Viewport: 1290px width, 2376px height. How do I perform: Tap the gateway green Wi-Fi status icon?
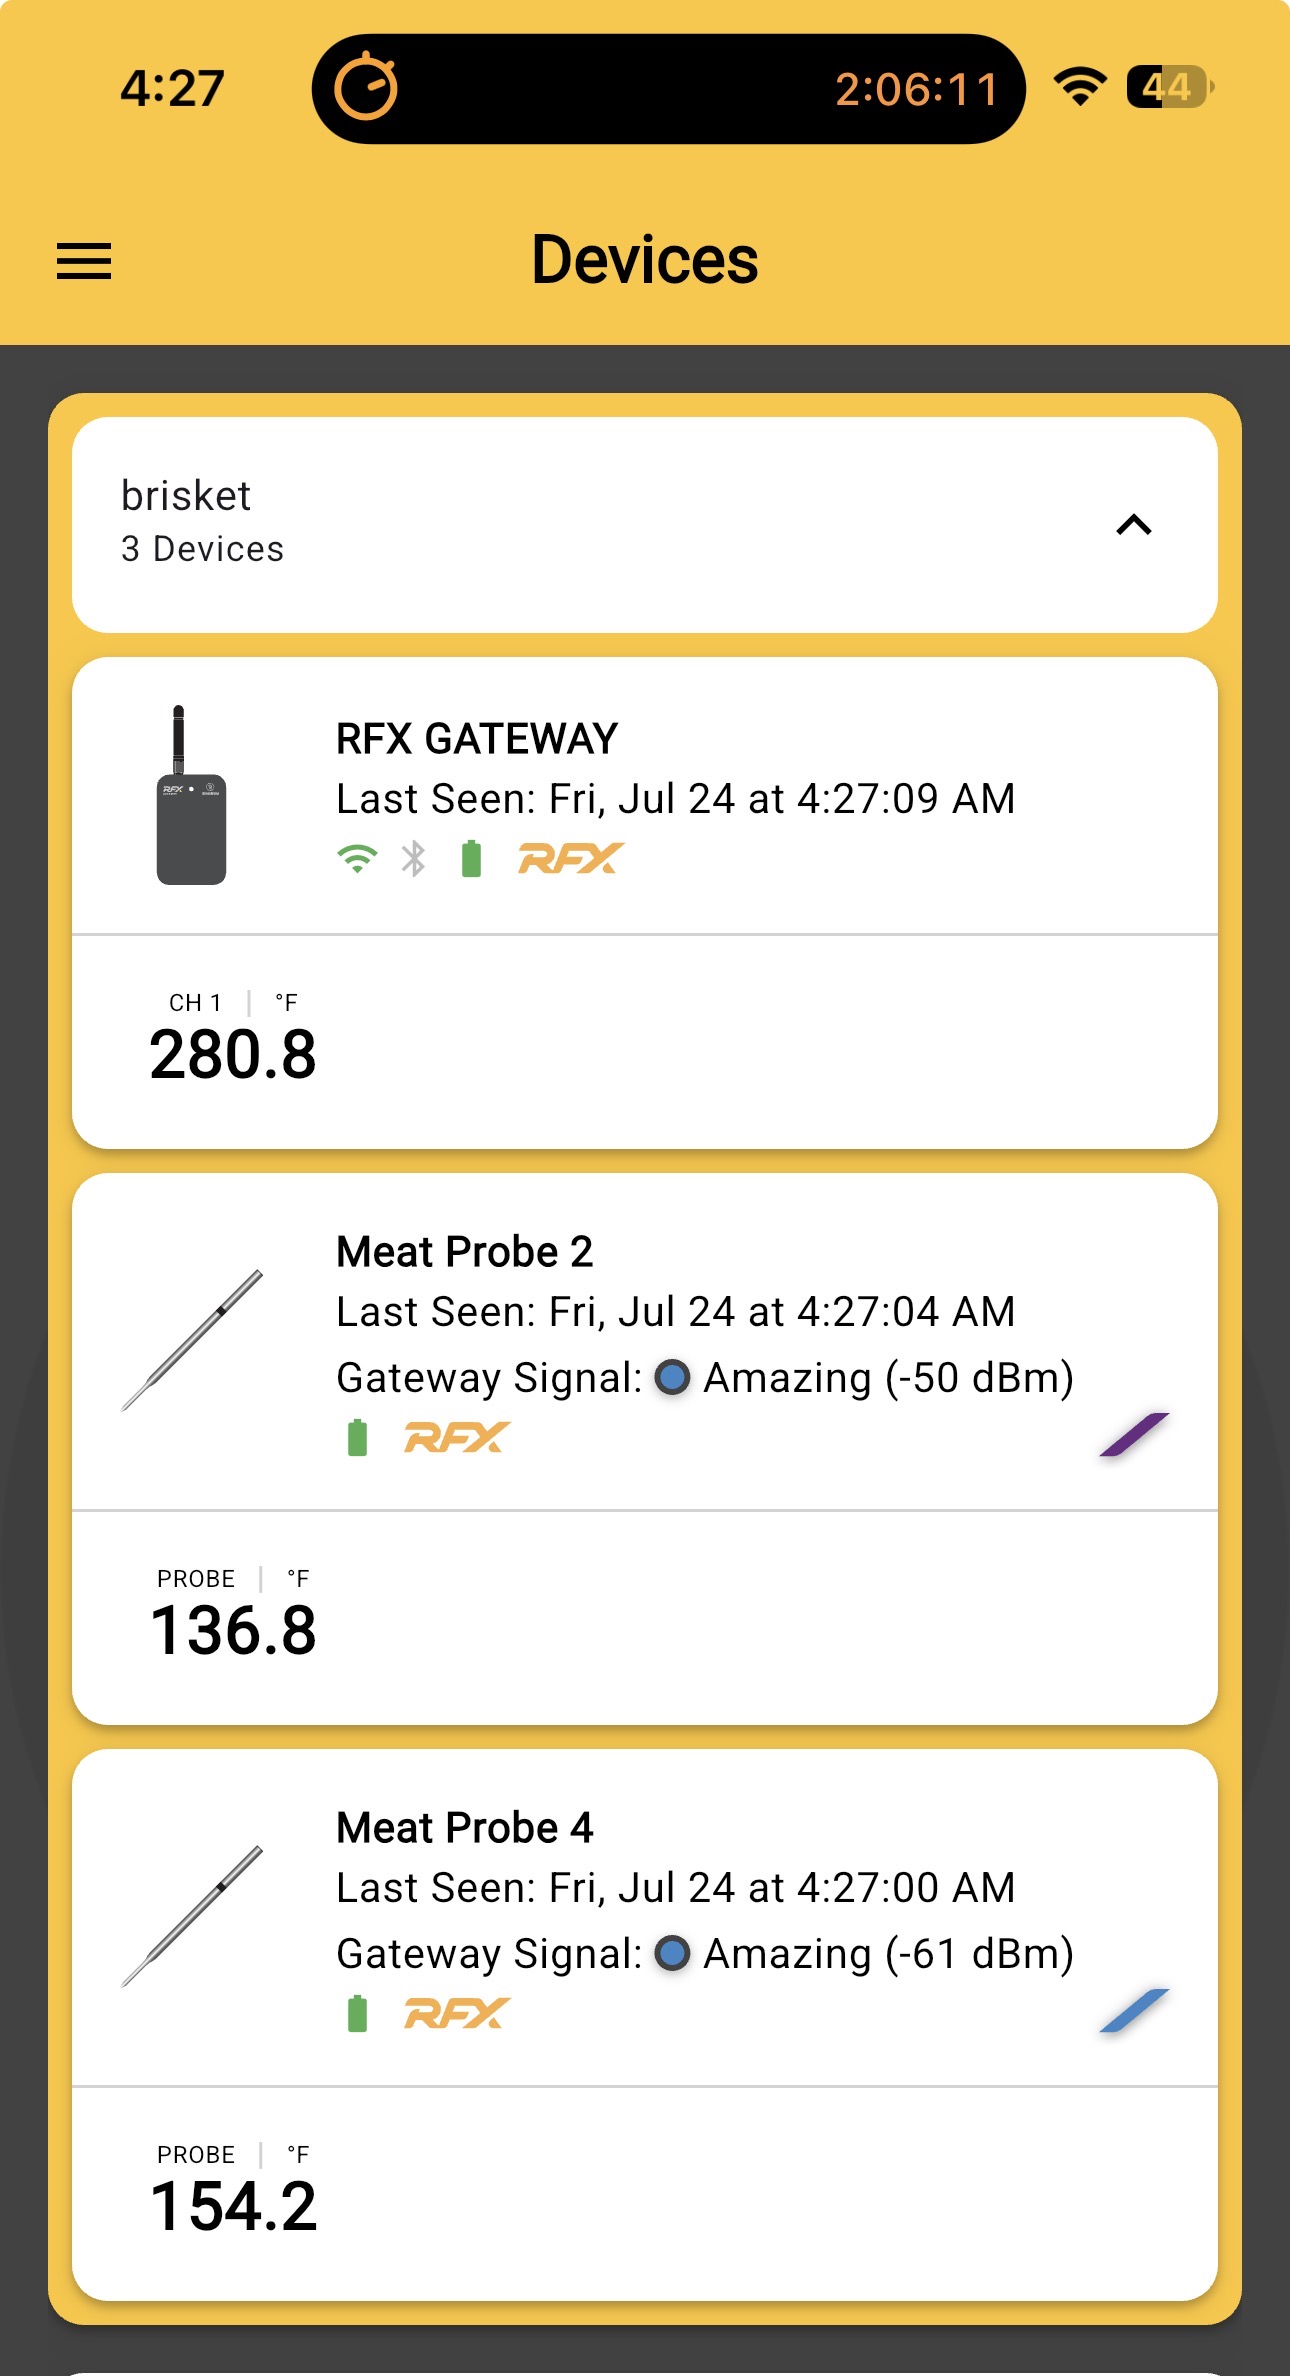[357, 859]
